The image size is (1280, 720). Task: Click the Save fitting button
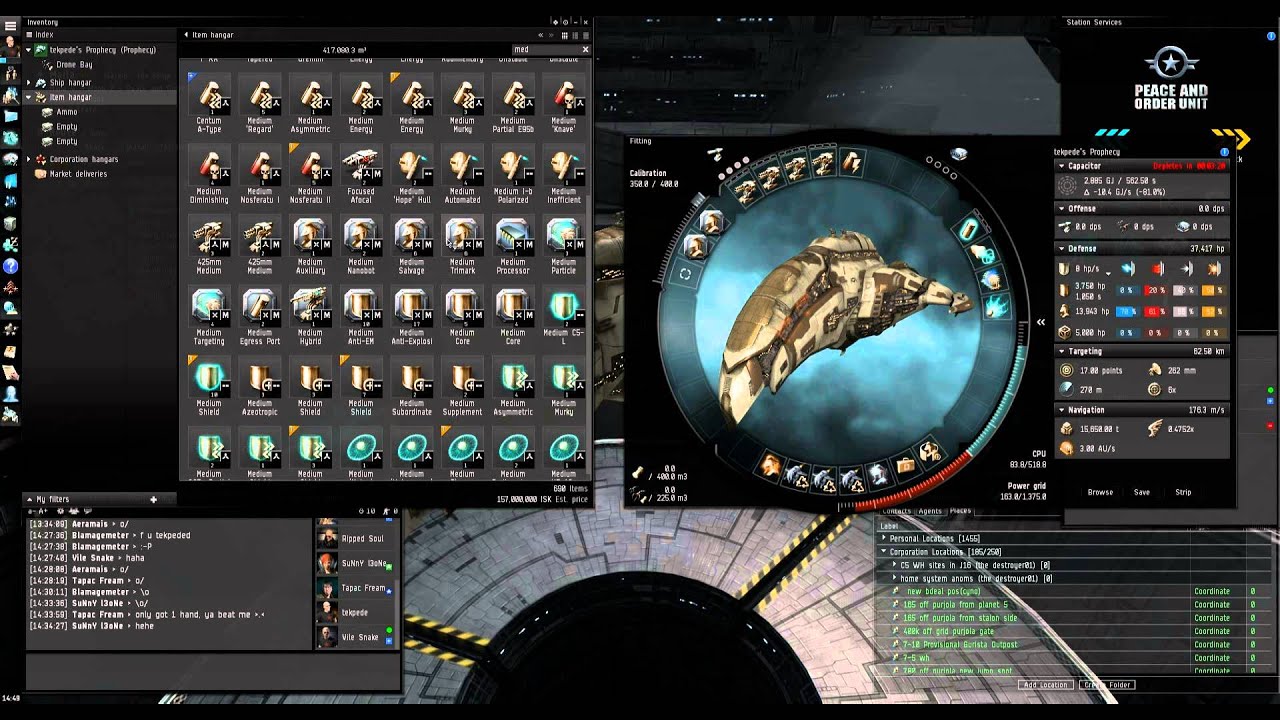1142,492
